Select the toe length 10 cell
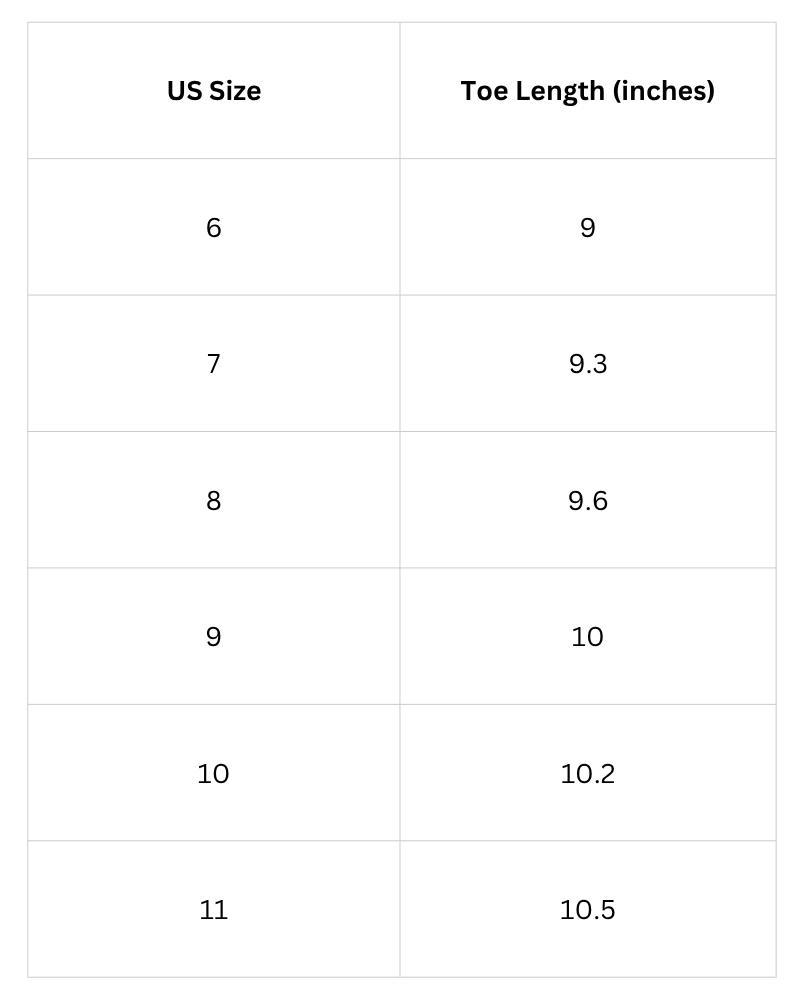Viewport: 800px width, 1000px height. (x=588, y=636)
